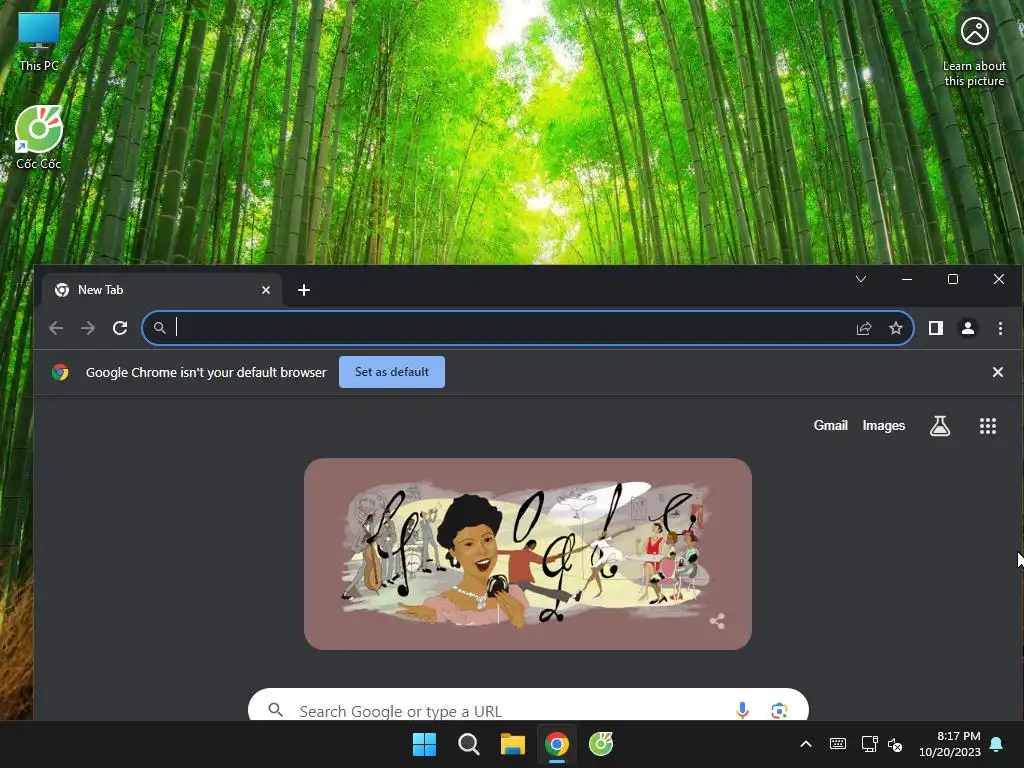The height and width of the screenshot is (768, 1024).
Task: Focus the Chrome address bar
Action: tap(528, 328)
